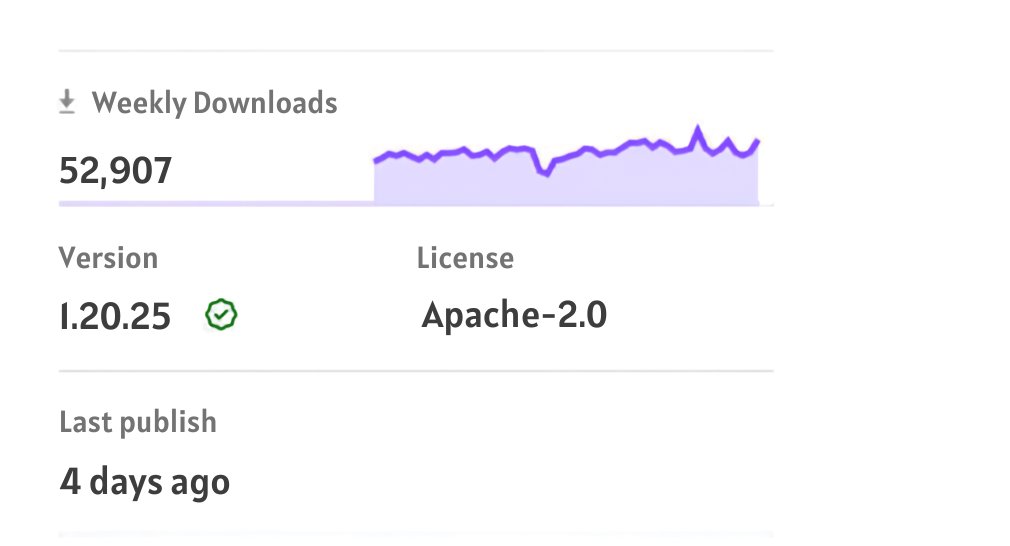Click the download arrow icon

pos(67,102)
